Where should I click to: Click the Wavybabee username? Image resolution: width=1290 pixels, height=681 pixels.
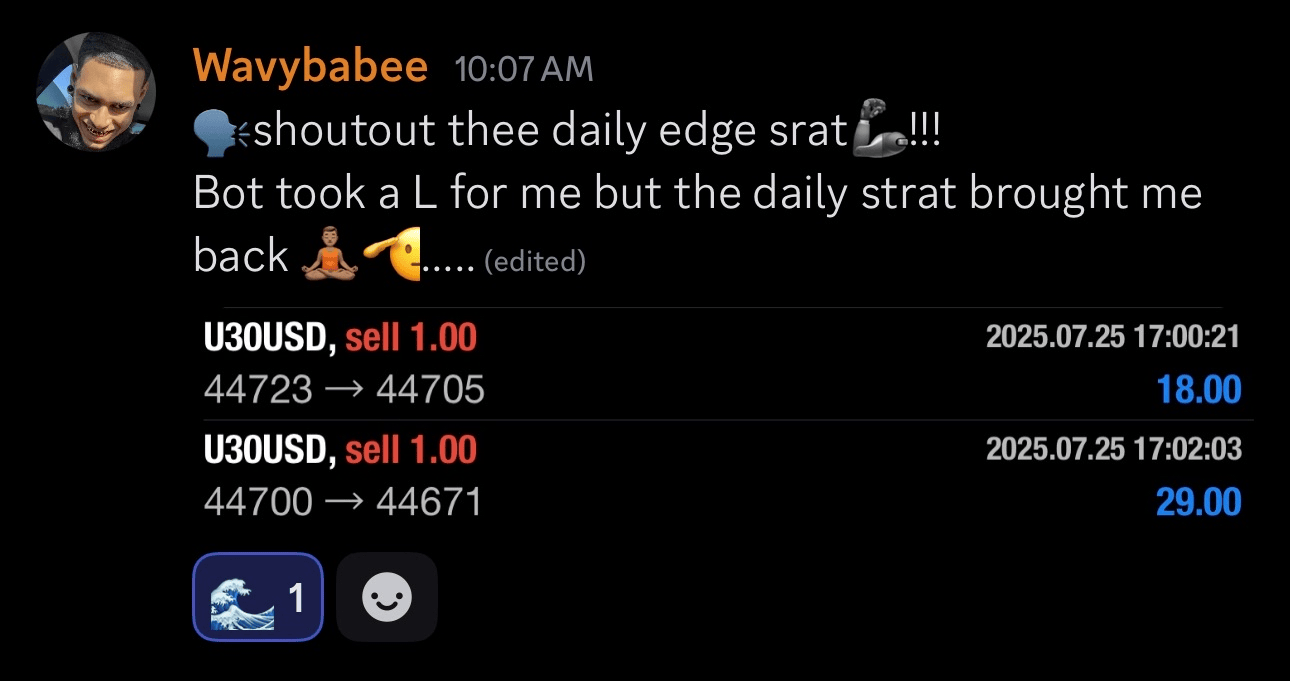(x=310, y=68)
